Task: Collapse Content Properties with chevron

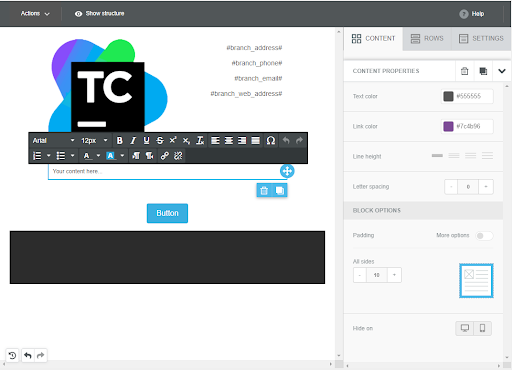Action: (502, 71)
